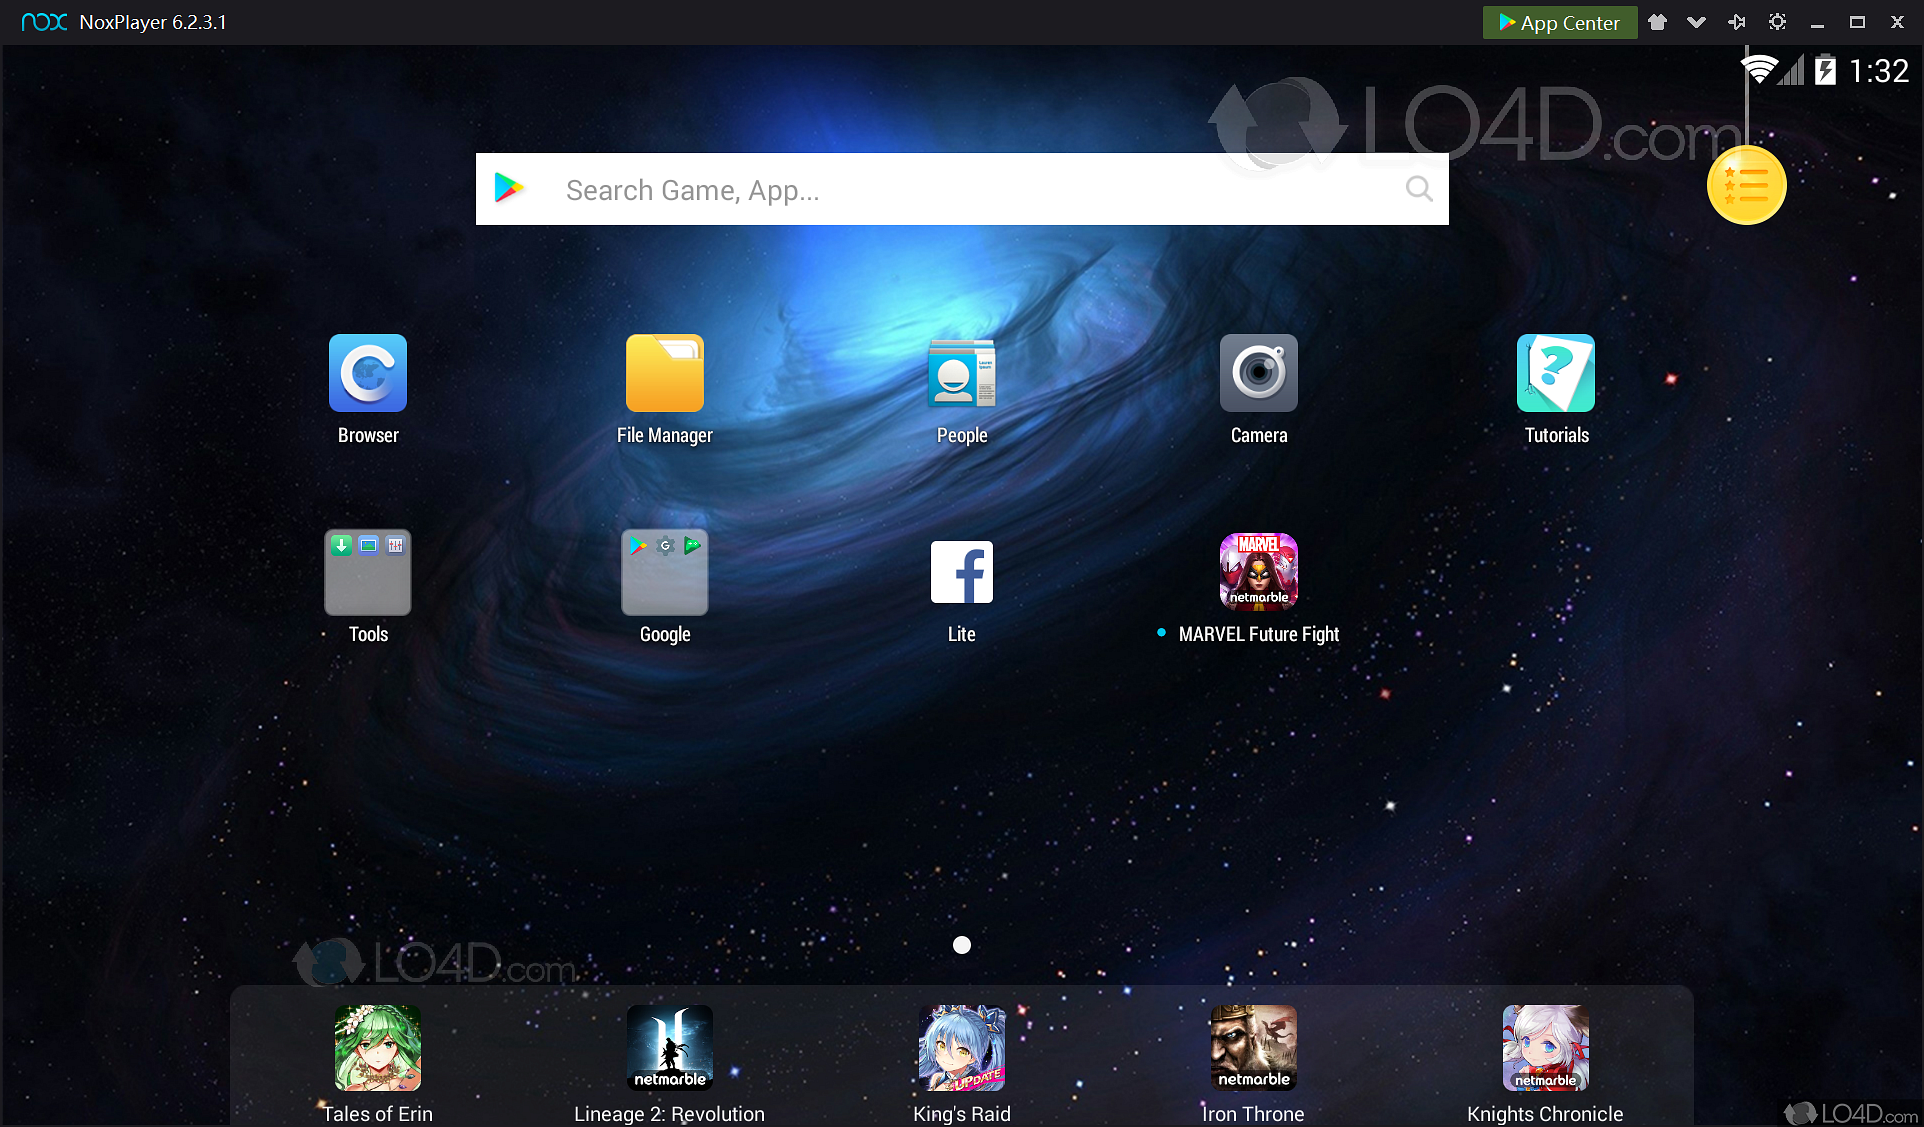Launch King's Raid from recommendations
1924x1127 pixels.
pos(961,1048)
